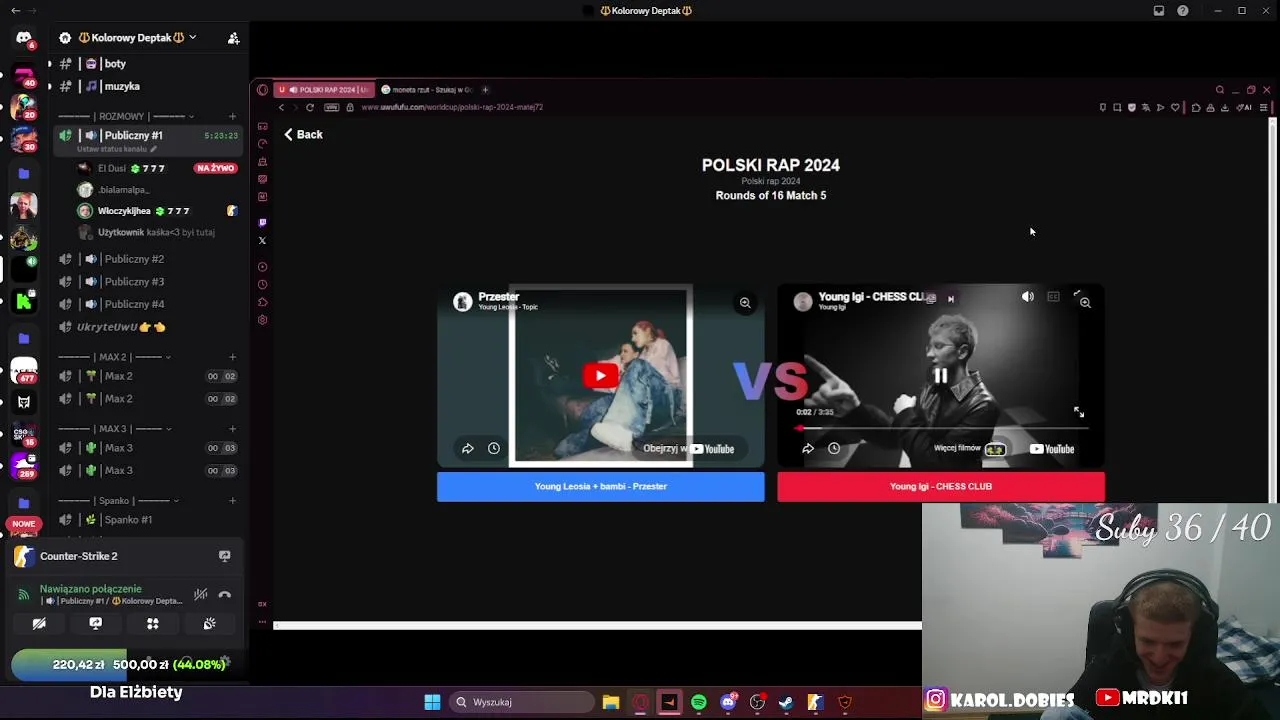Open the invite people icon in server header
Screen dimensions: 1280x720
pos(233,38)
